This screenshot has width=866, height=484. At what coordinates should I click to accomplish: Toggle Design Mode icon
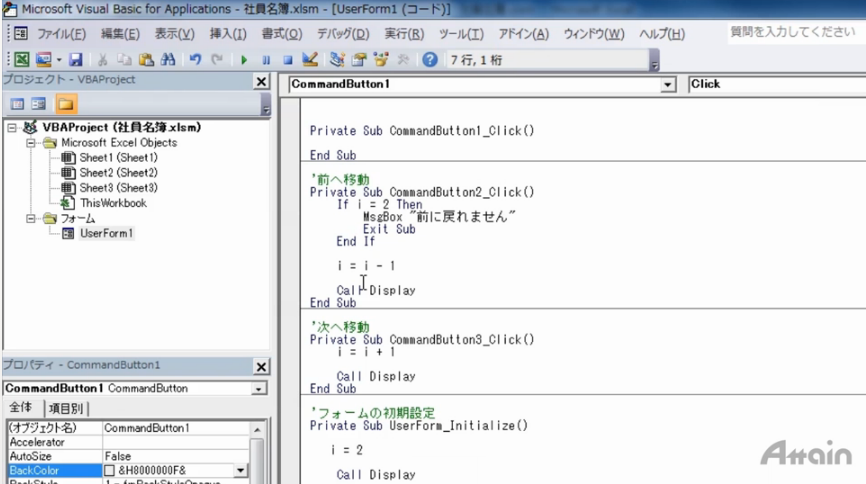310,59
